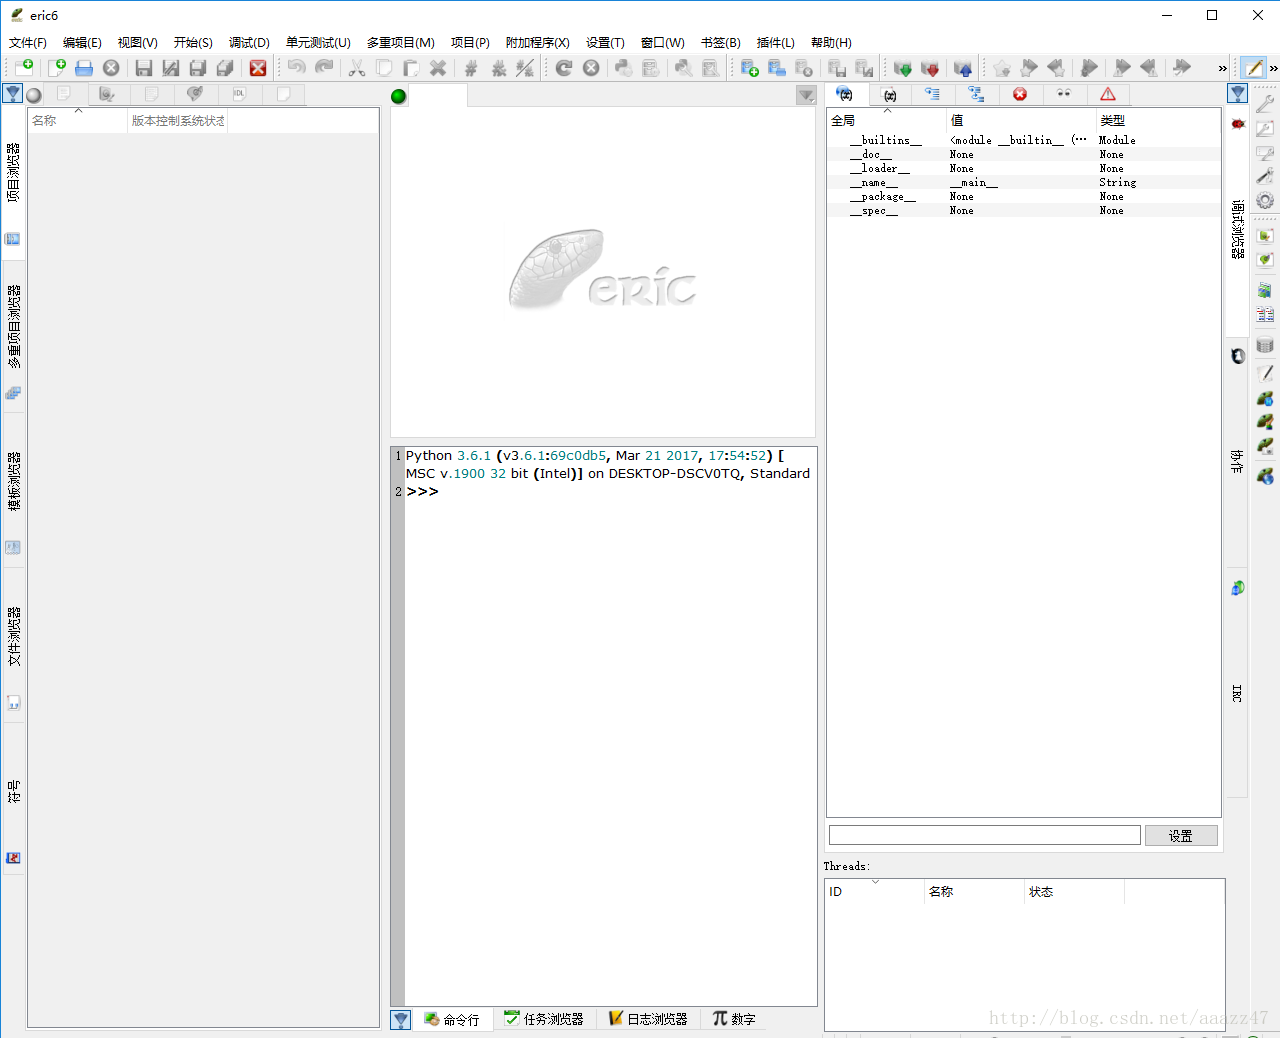Open the watch expressions eyes icon tab
The width and height of the screenshot is (1280, 1038).
(1064, 94)
